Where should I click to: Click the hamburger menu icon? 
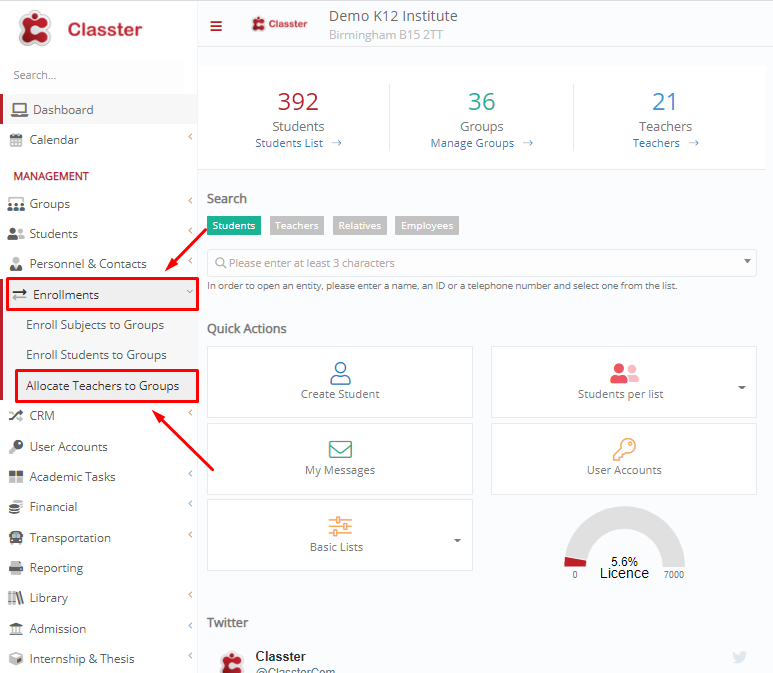pos(216,26)
